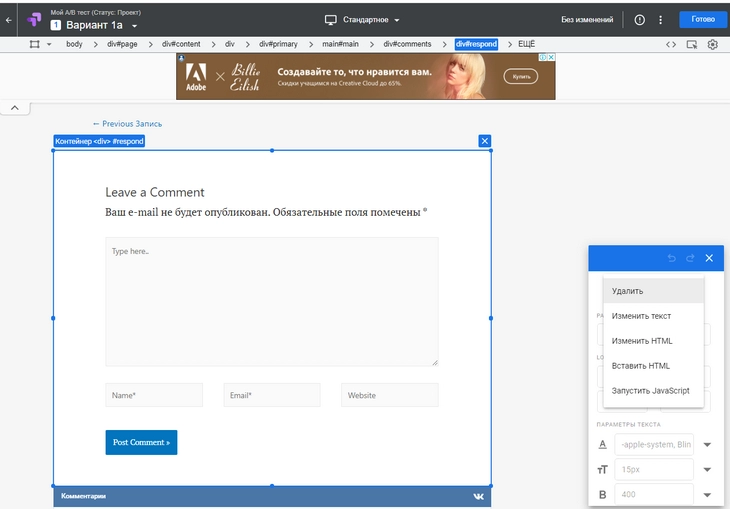Expand the Вариант 1а variant dropdown
This screenshot has height=509, width=730.
click(x=134, y=26)
